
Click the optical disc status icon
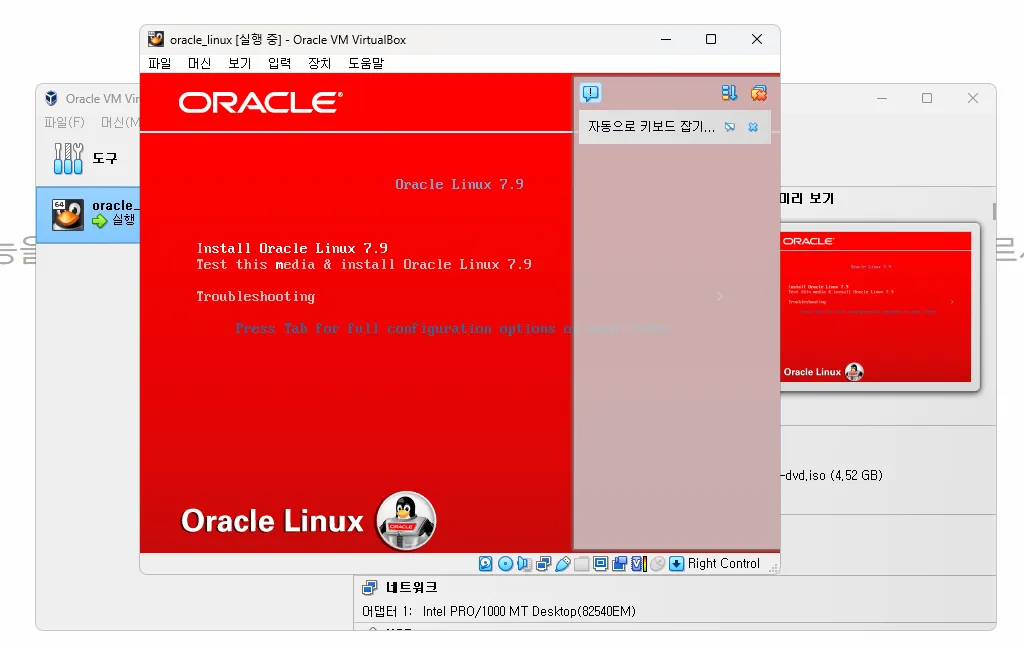[x=505, y=564]
